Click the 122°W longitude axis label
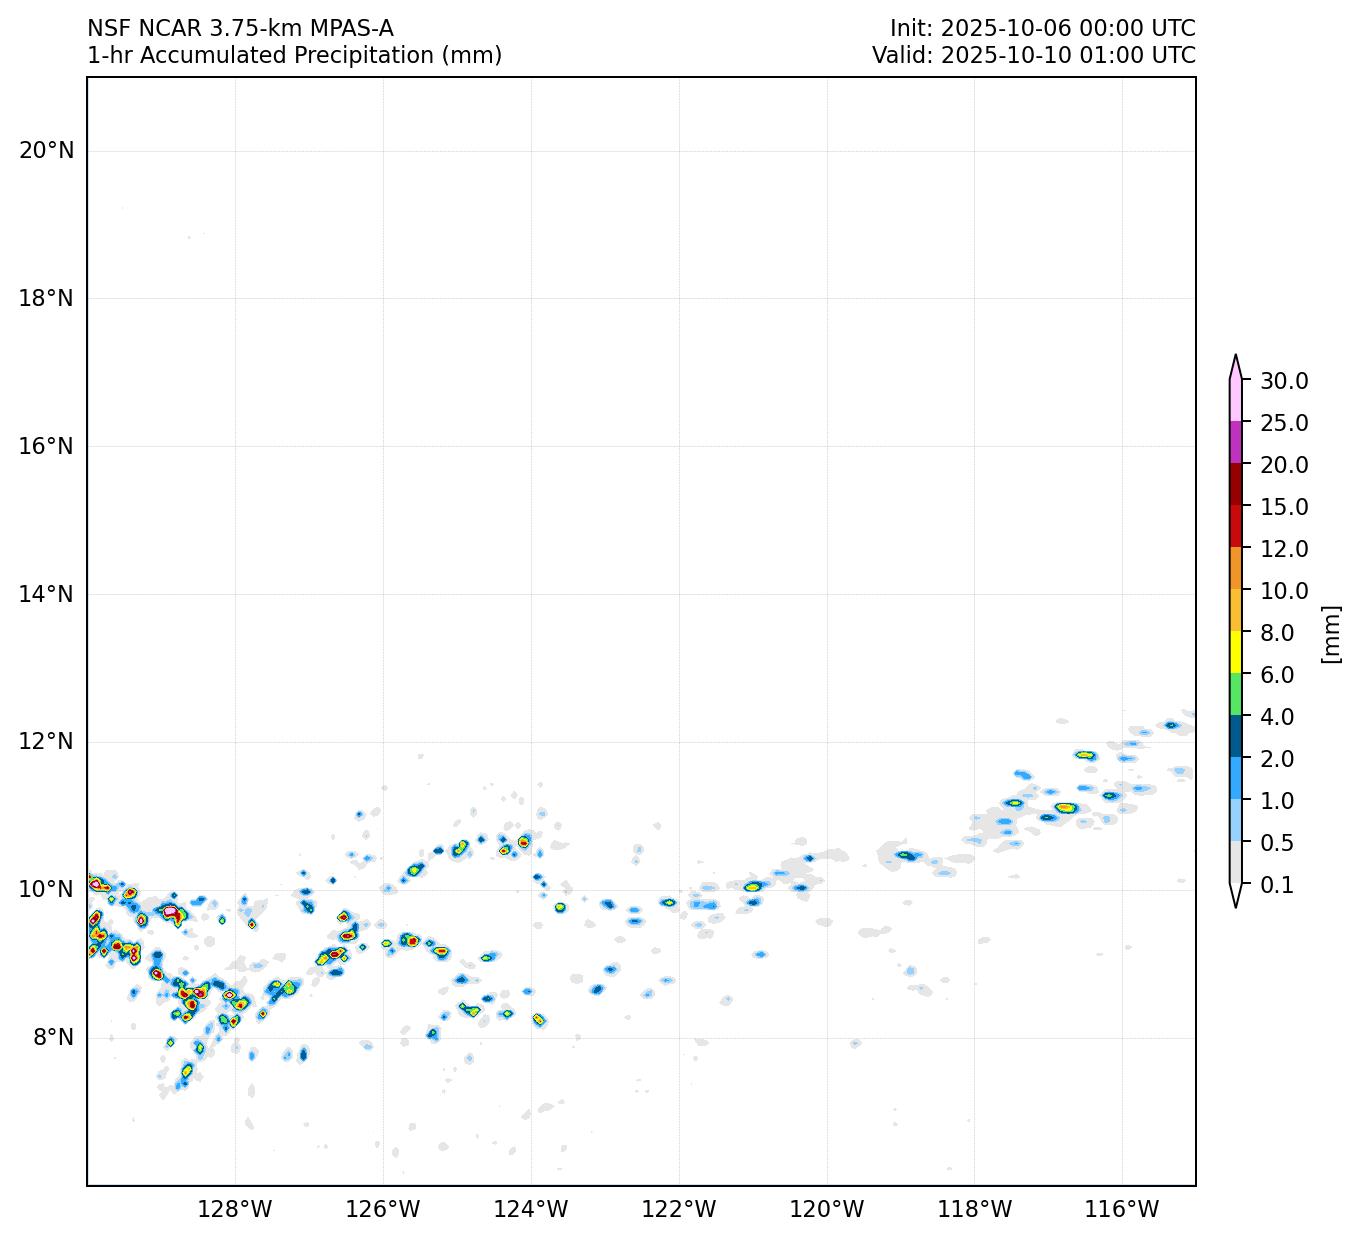This screenshot has width=1360, height=1239. pos(679,1209)
